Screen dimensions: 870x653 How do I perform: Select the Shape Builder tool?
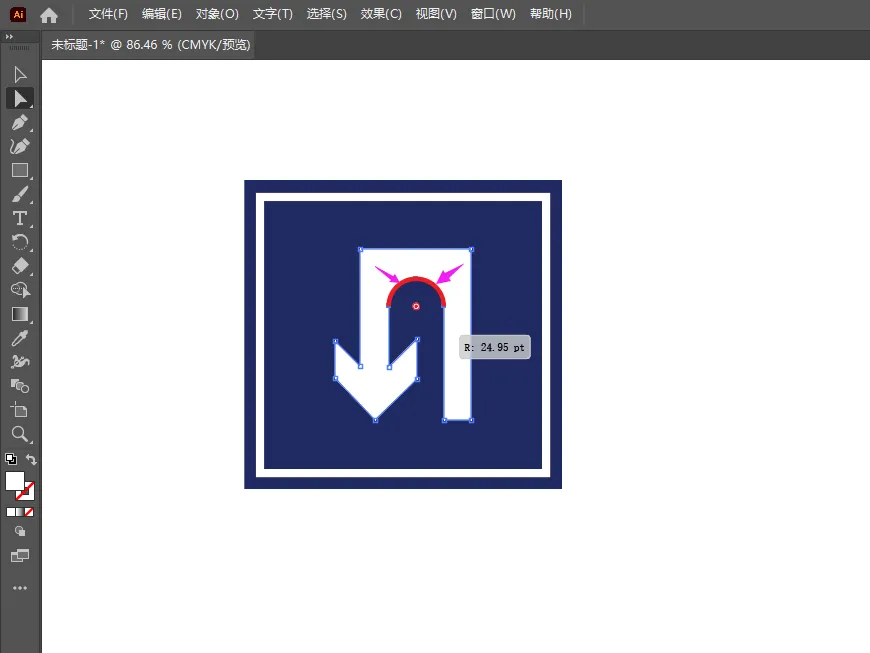click(20, 290)
